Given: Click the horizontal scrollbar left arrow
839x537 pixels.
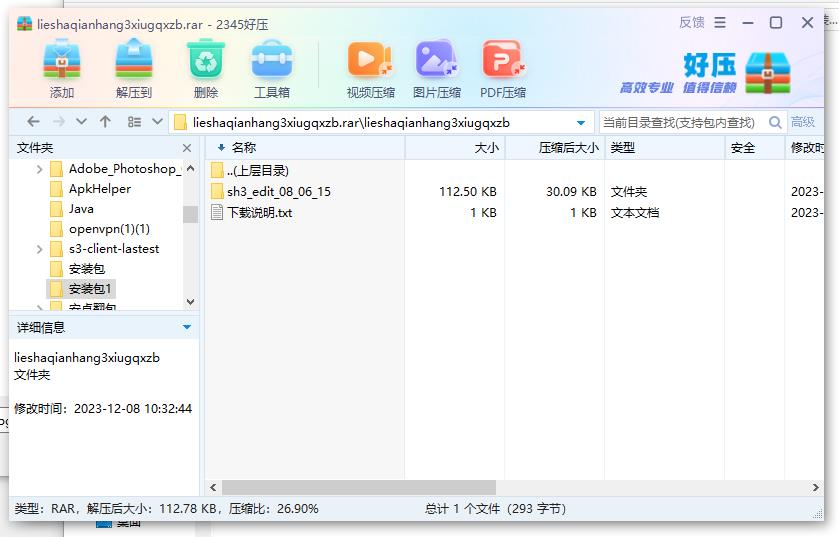Looking at the screenshot, I should click(213, 487).
